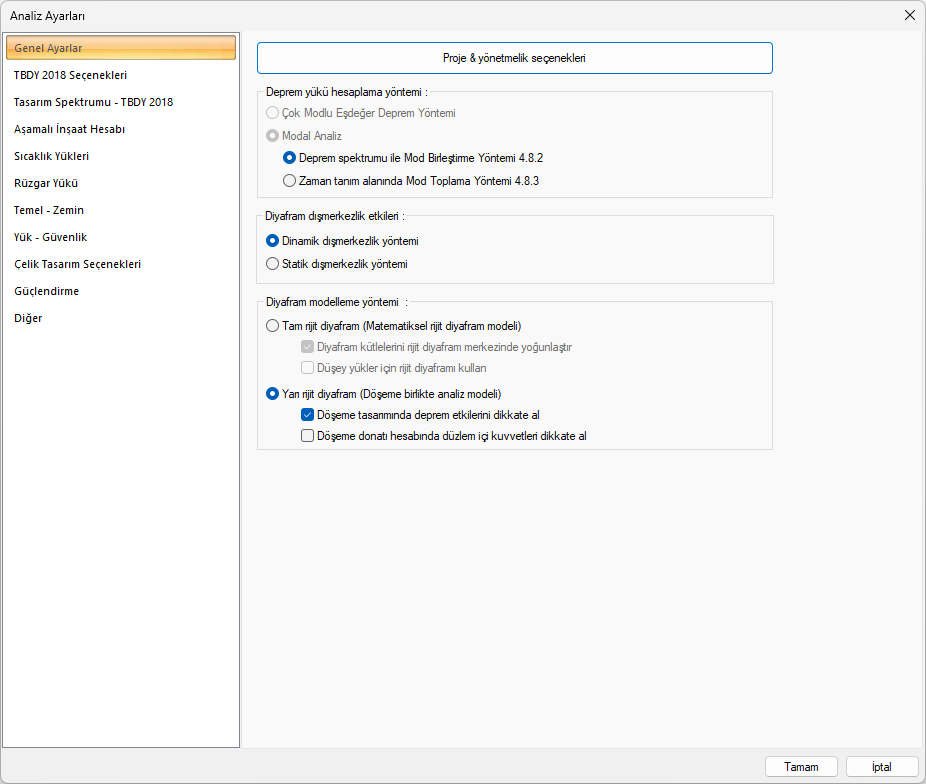Viewport: 926px width, 784px height.
Task: Select Statik dışmerkezlik yöntemi option
Action: coord(273,264)
